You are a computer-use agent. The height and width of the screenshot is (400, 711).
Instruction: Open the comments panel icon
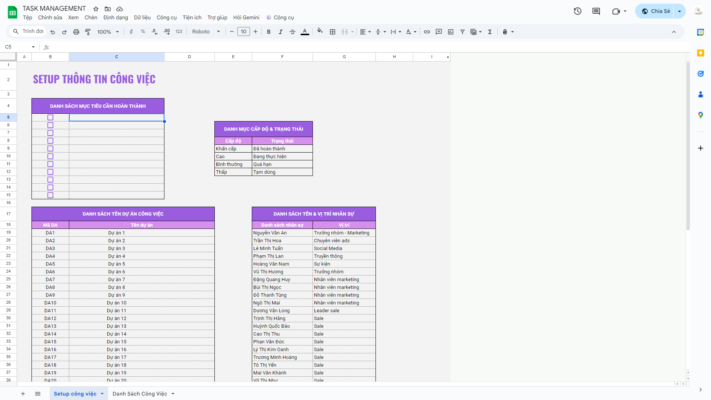click(596, 11)
